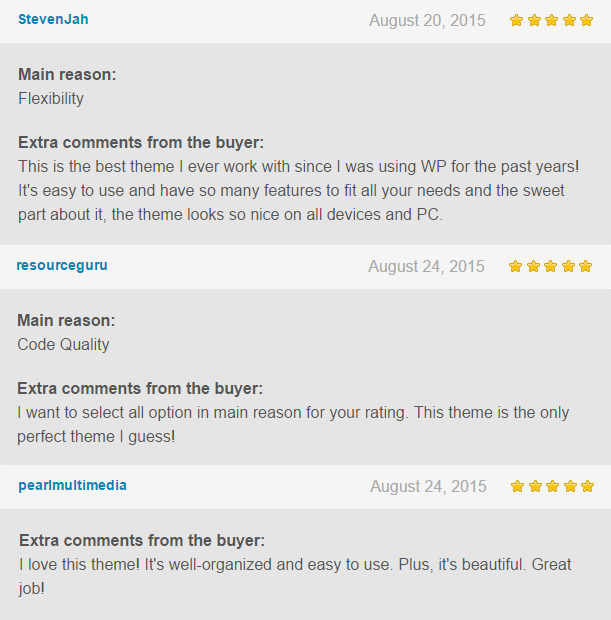
Task: Open the resourceguru user profile link
Action: (x=62, y=265)
